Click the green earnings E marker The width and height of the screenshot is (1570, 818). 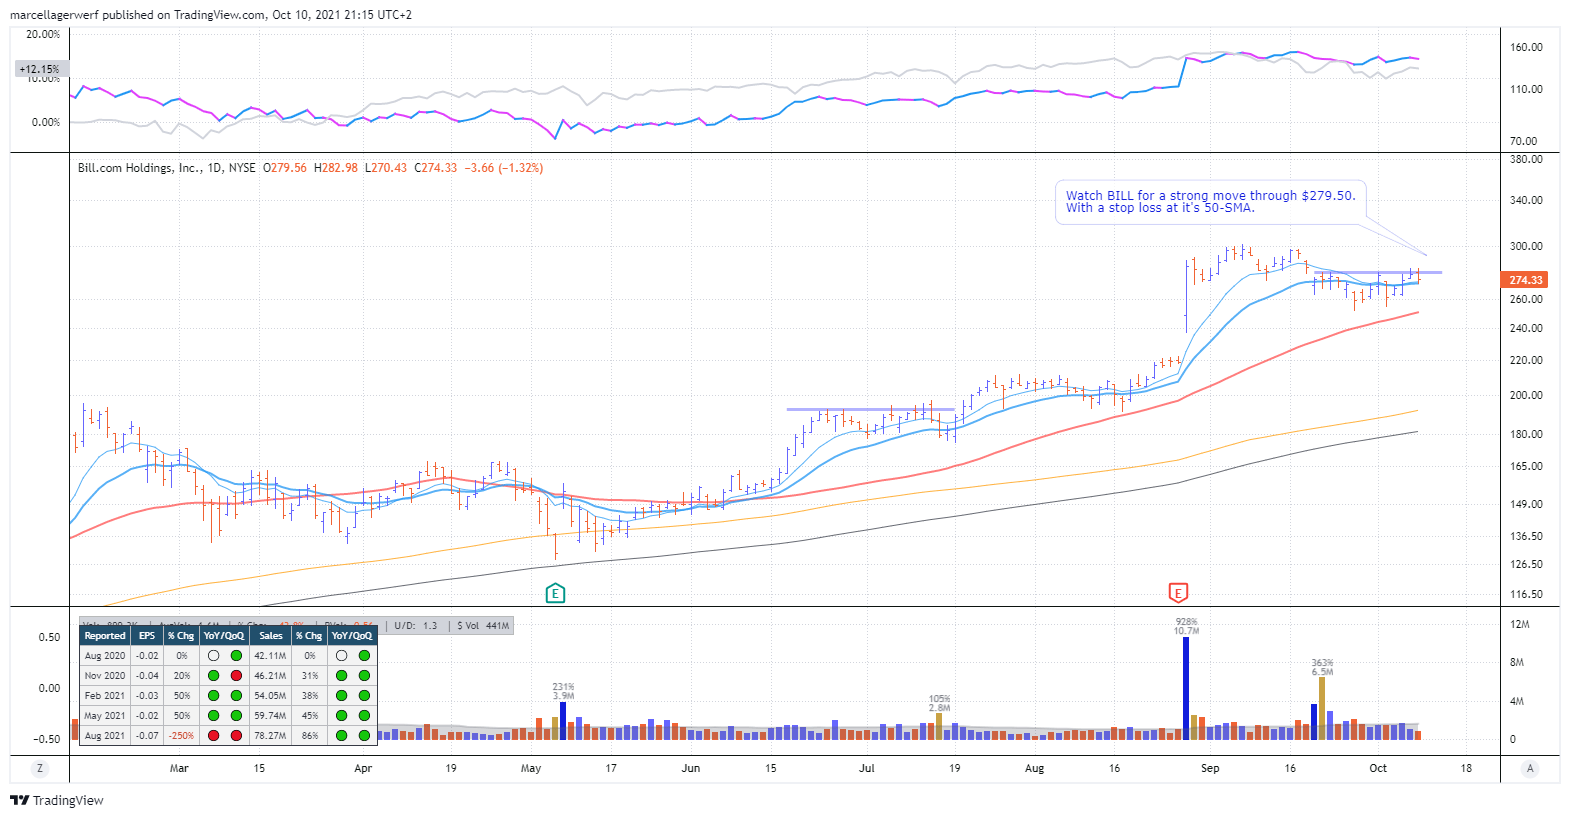pyautogui.click(x=555, y=593)
